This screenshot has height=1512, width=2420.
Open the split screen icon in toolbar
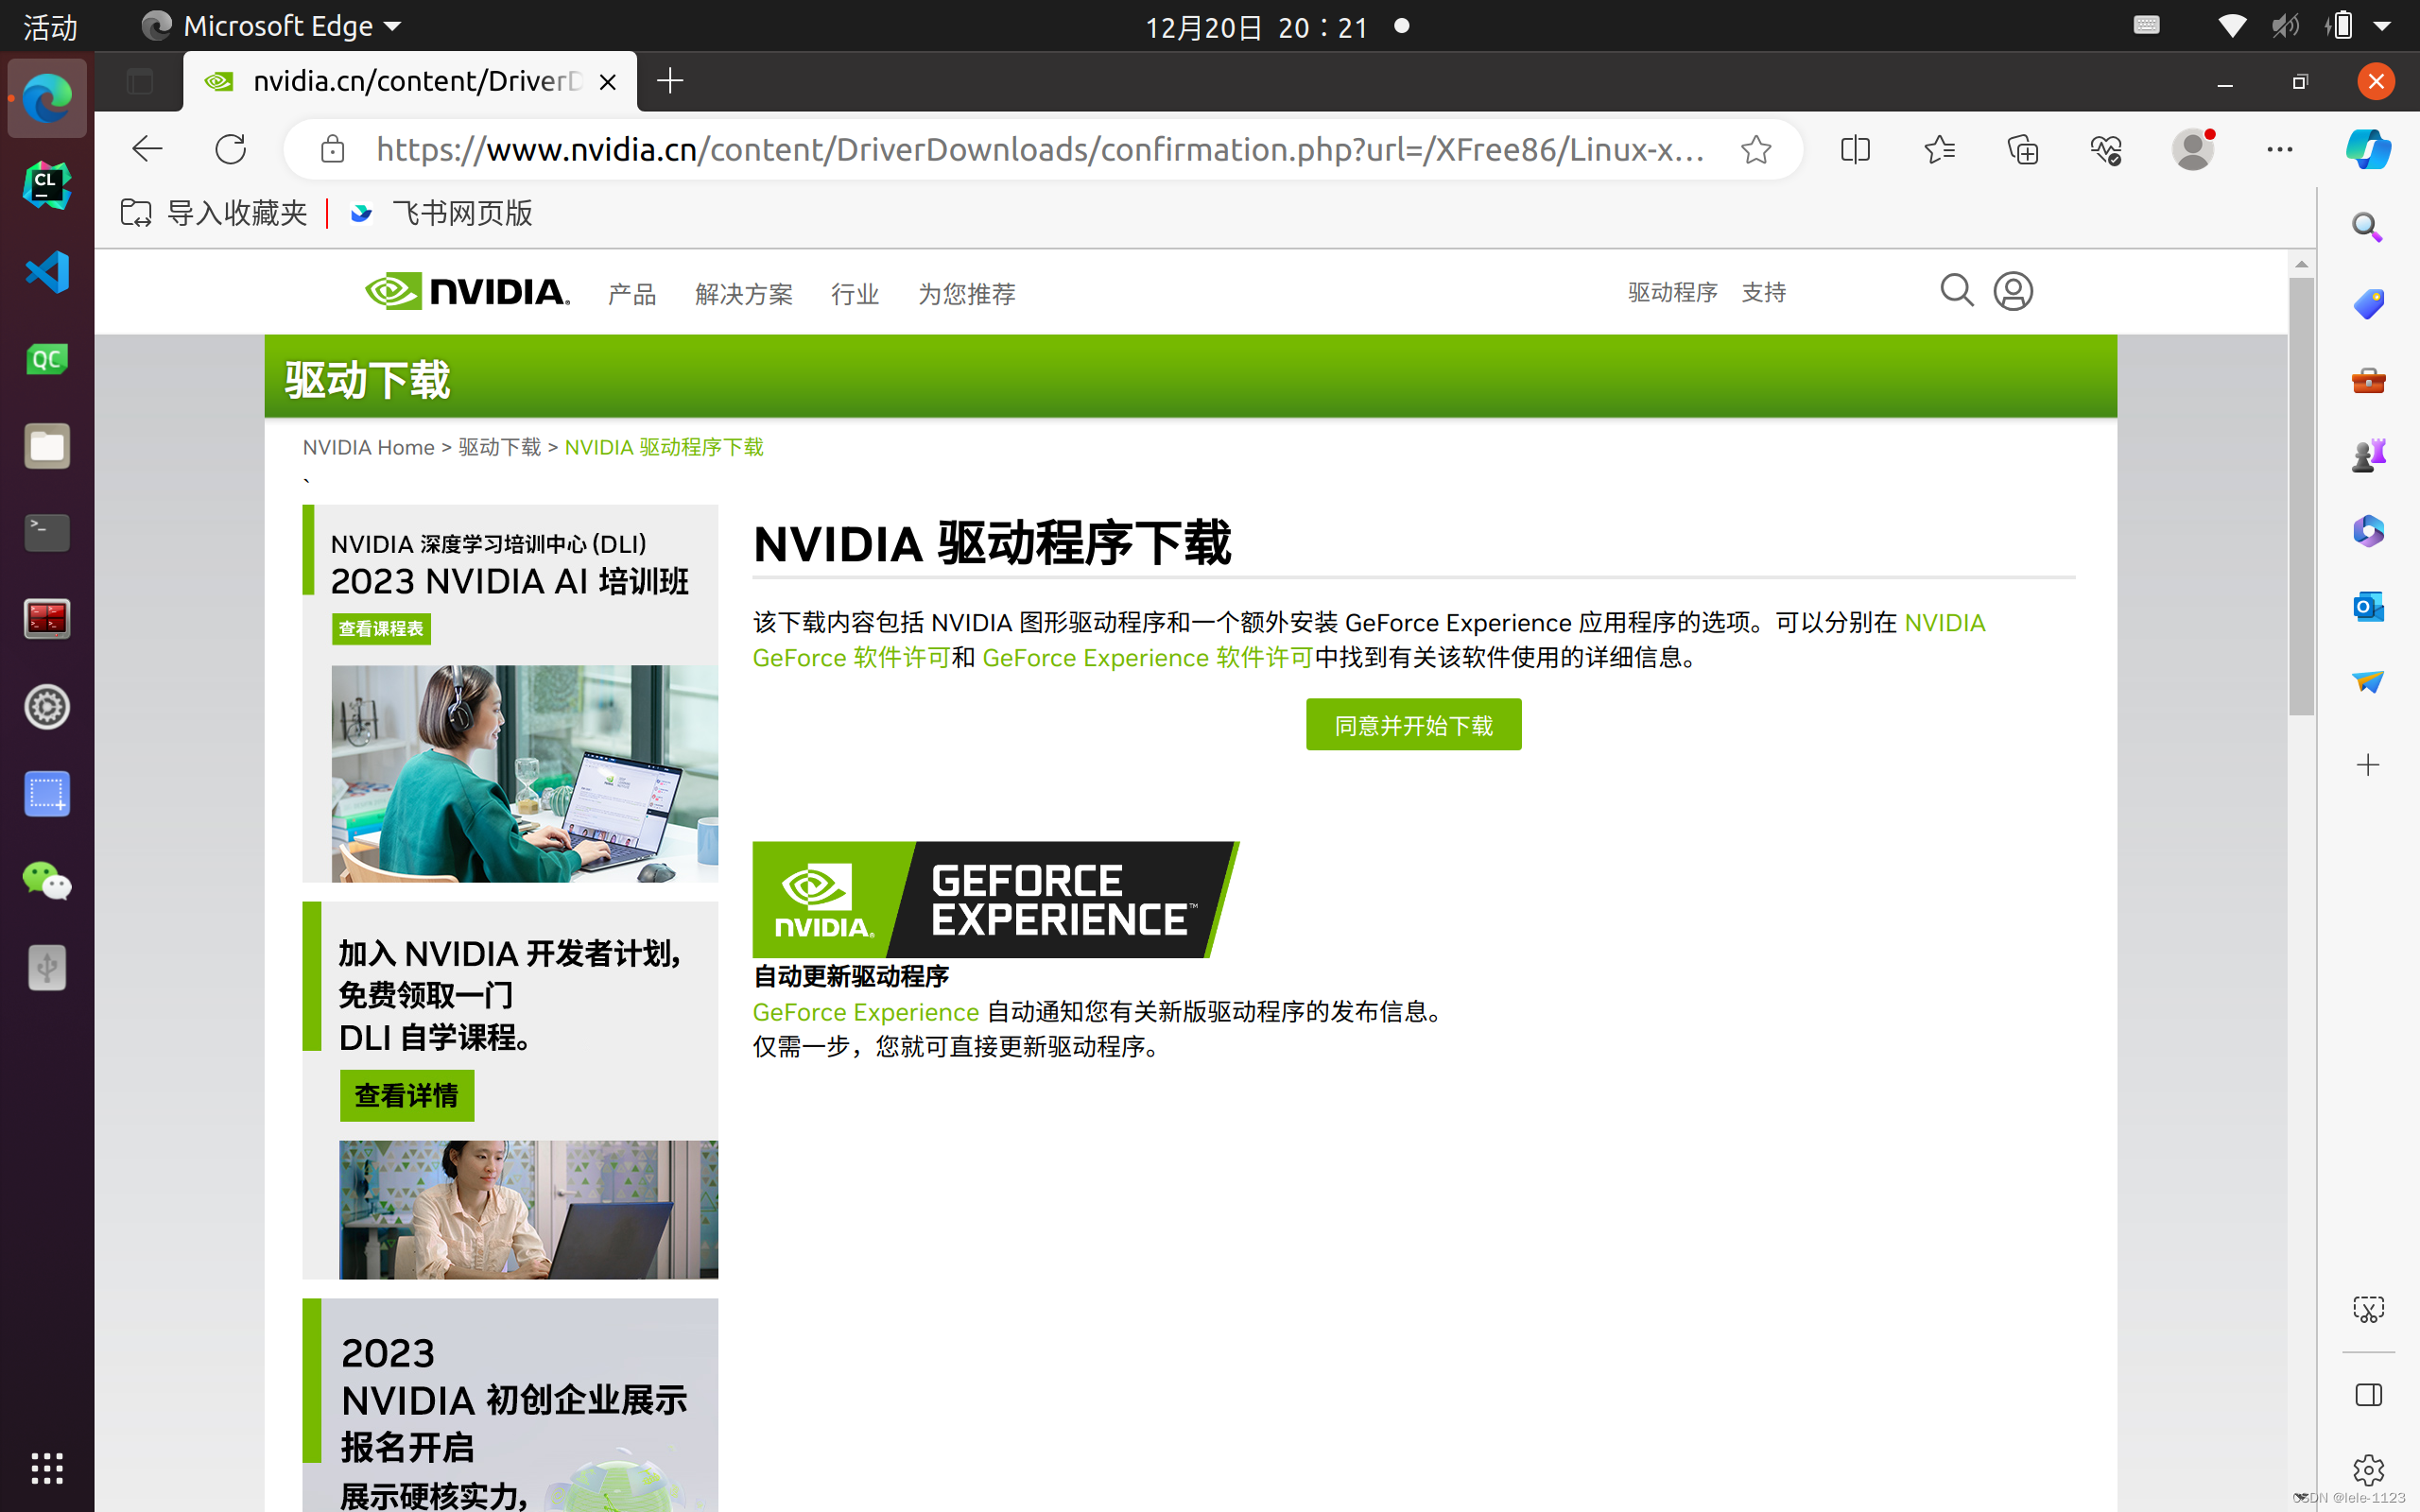coord(1855,150)
